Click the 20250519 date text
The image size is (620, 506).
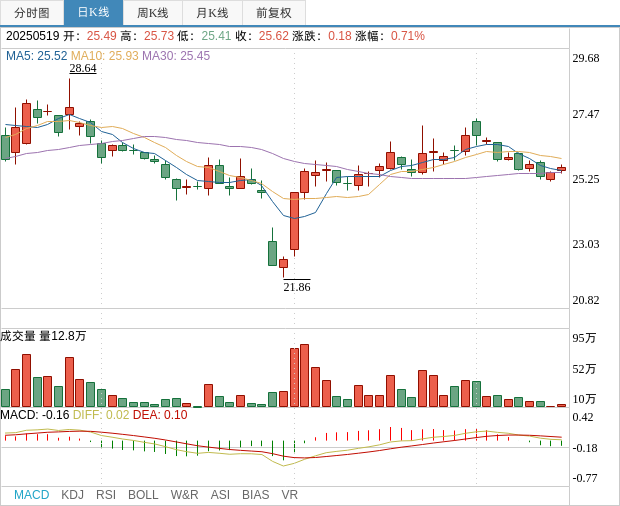point(32,36)
